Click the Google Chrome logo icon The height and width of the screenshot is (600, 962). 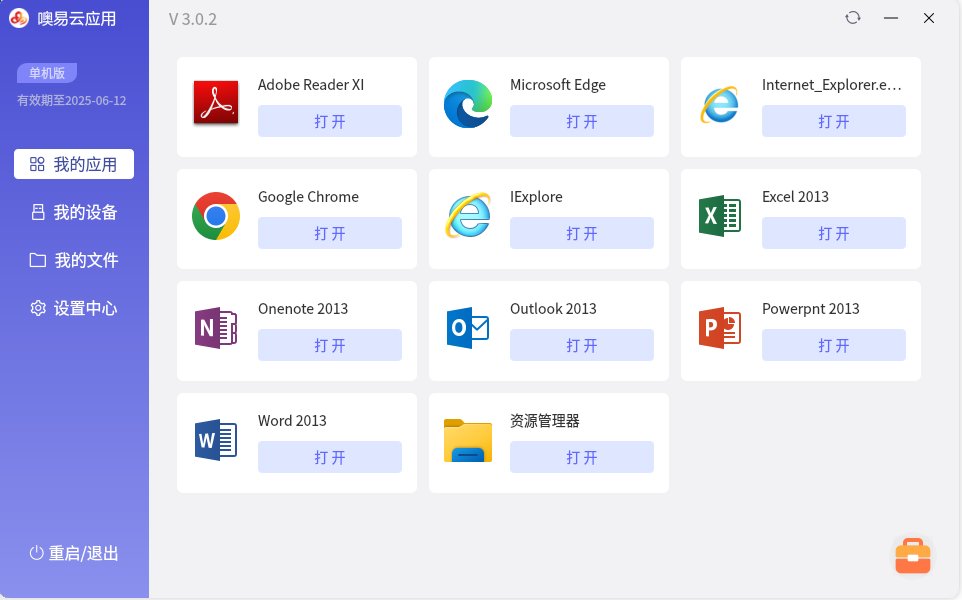pos(216,216)
